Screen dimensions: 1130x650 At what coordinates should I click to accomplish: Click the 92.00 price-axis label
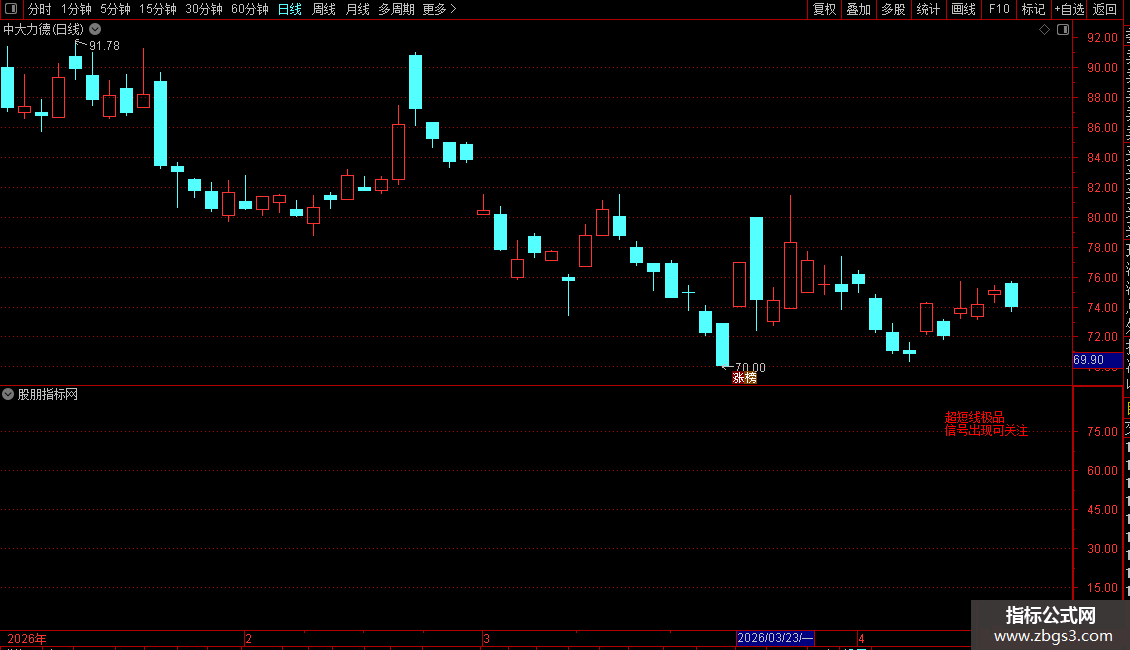point(1102,37)
